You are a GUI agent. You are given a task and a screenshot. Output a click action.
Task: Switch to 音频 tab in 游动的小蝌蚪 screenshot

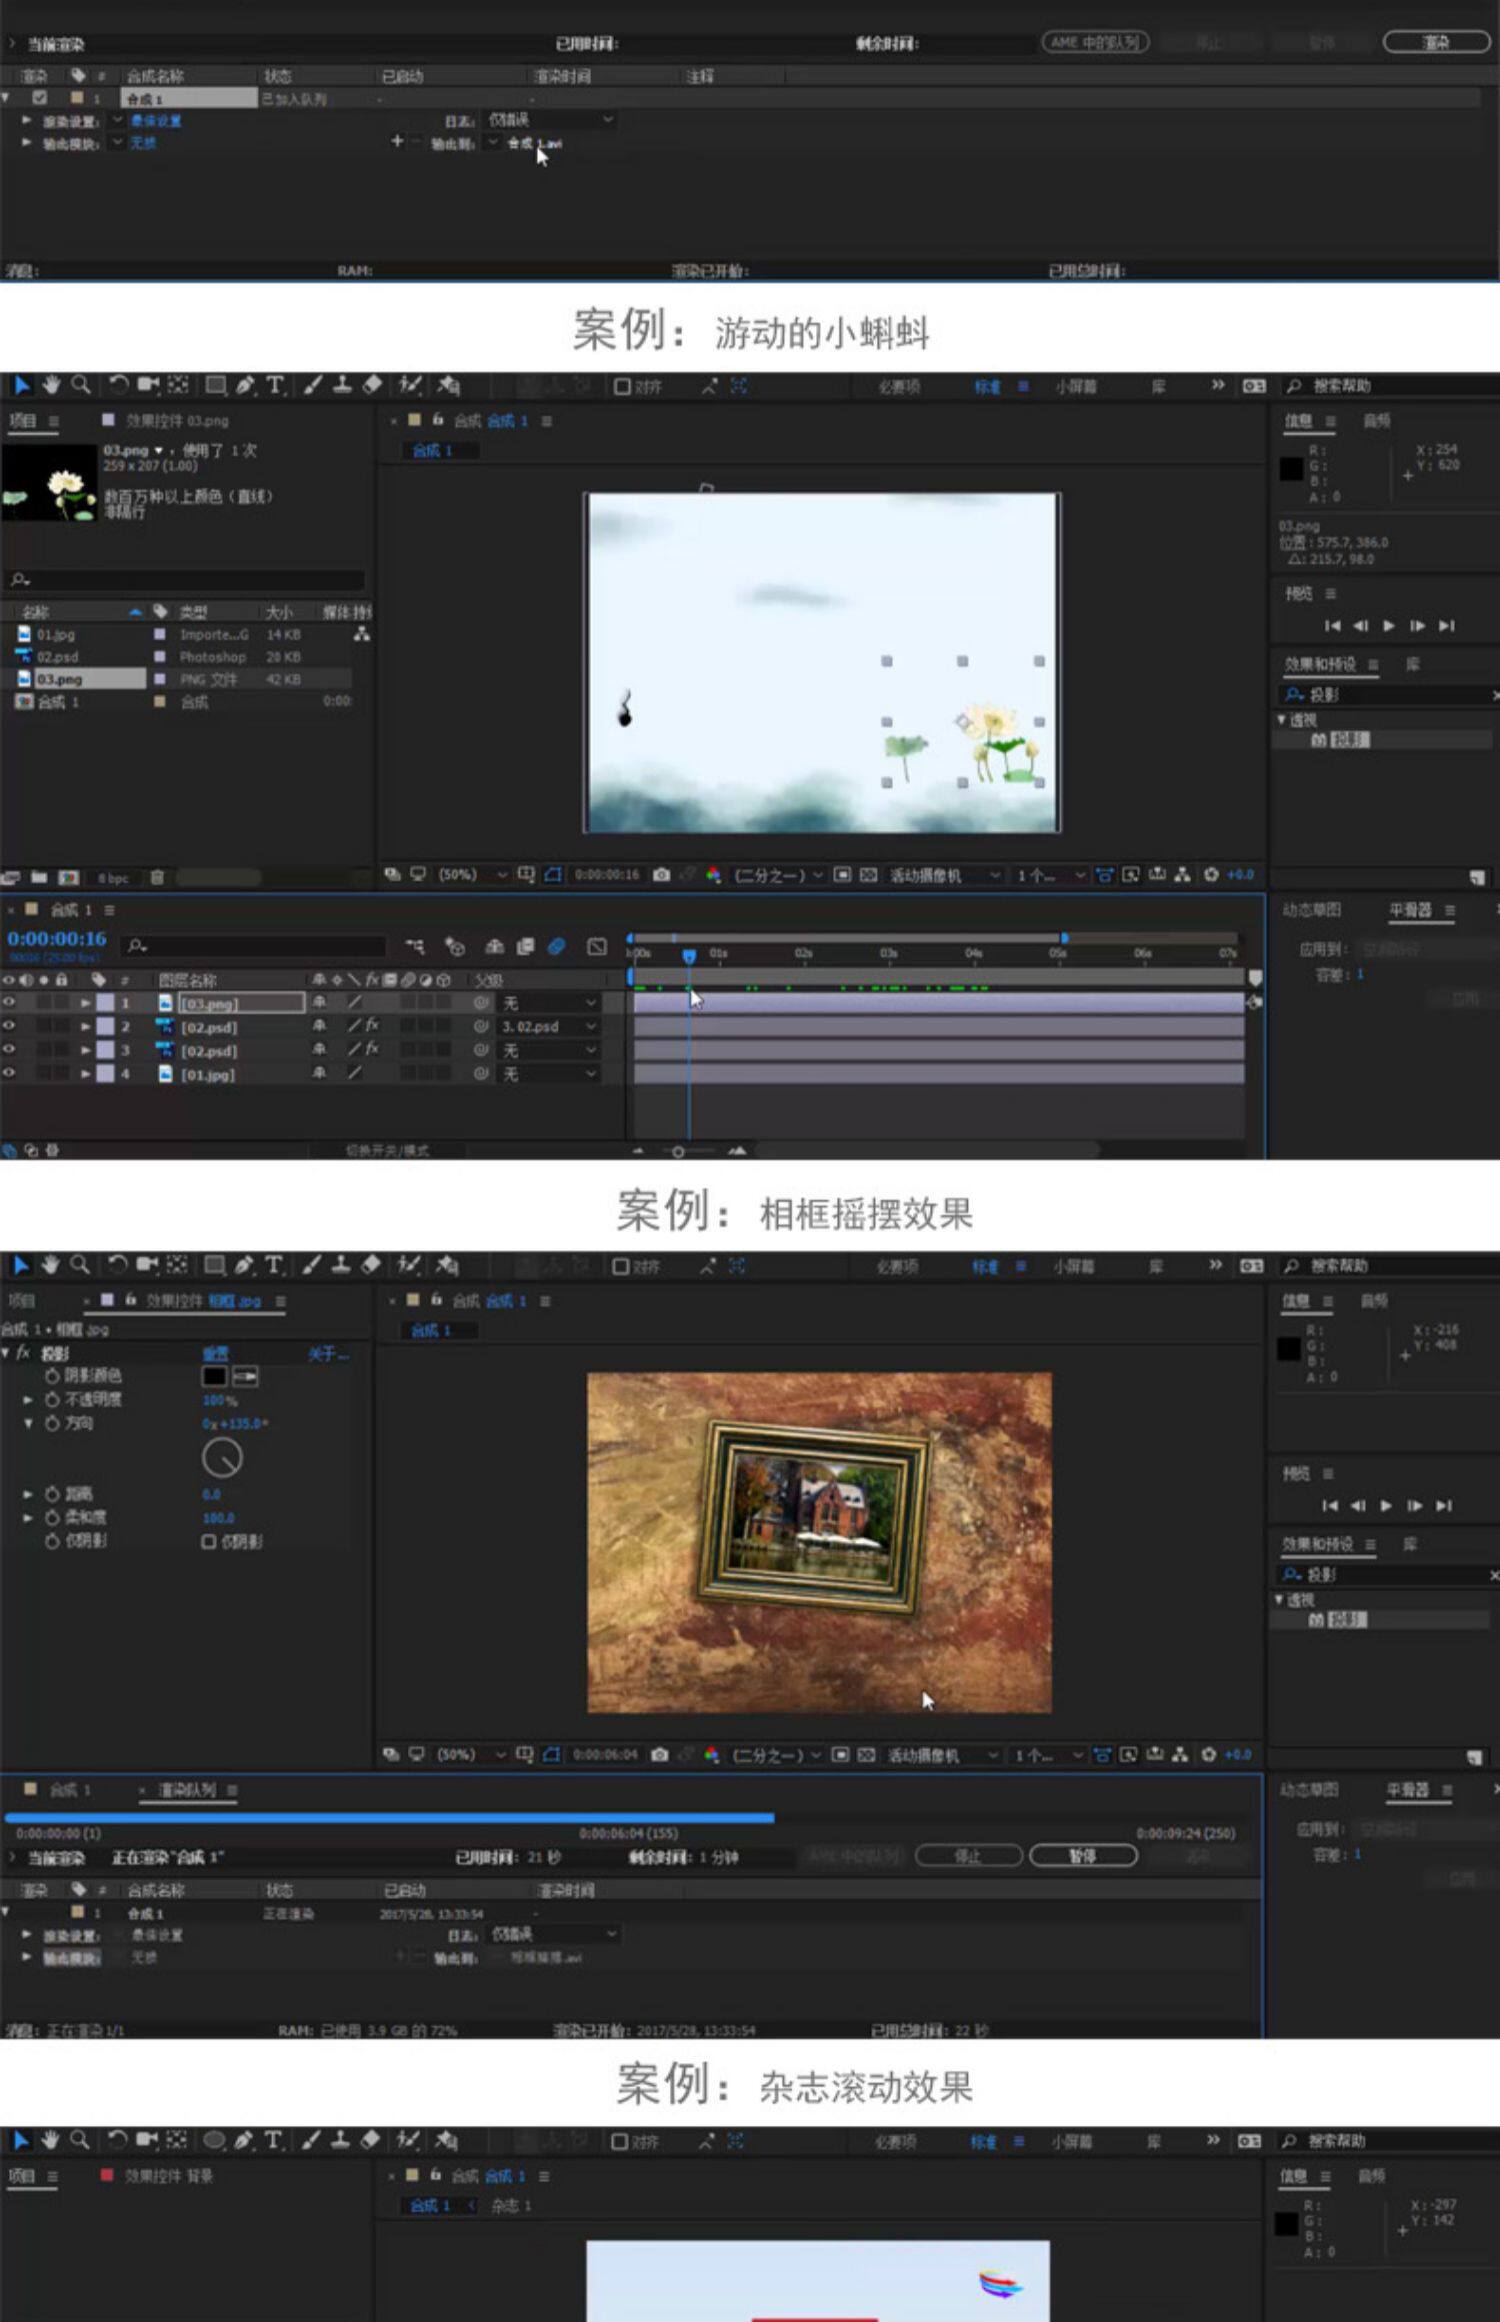tap(1377, 421)
